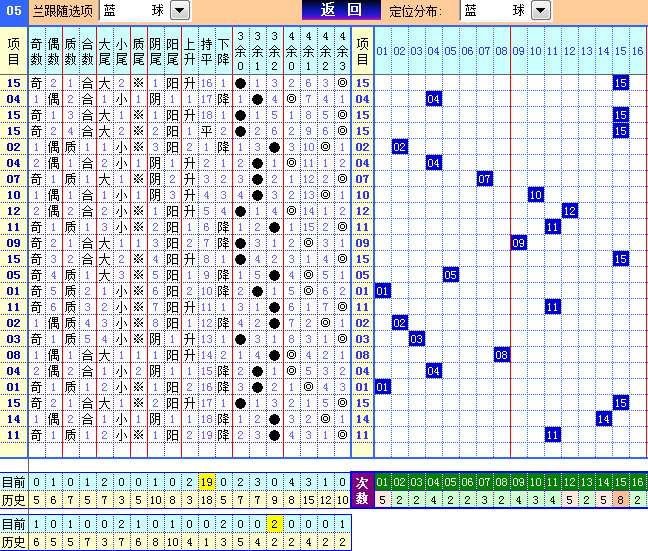The image size is (648, 551).
Task: Click the black dot in the 14 row
Action: (x=274, y=419)
